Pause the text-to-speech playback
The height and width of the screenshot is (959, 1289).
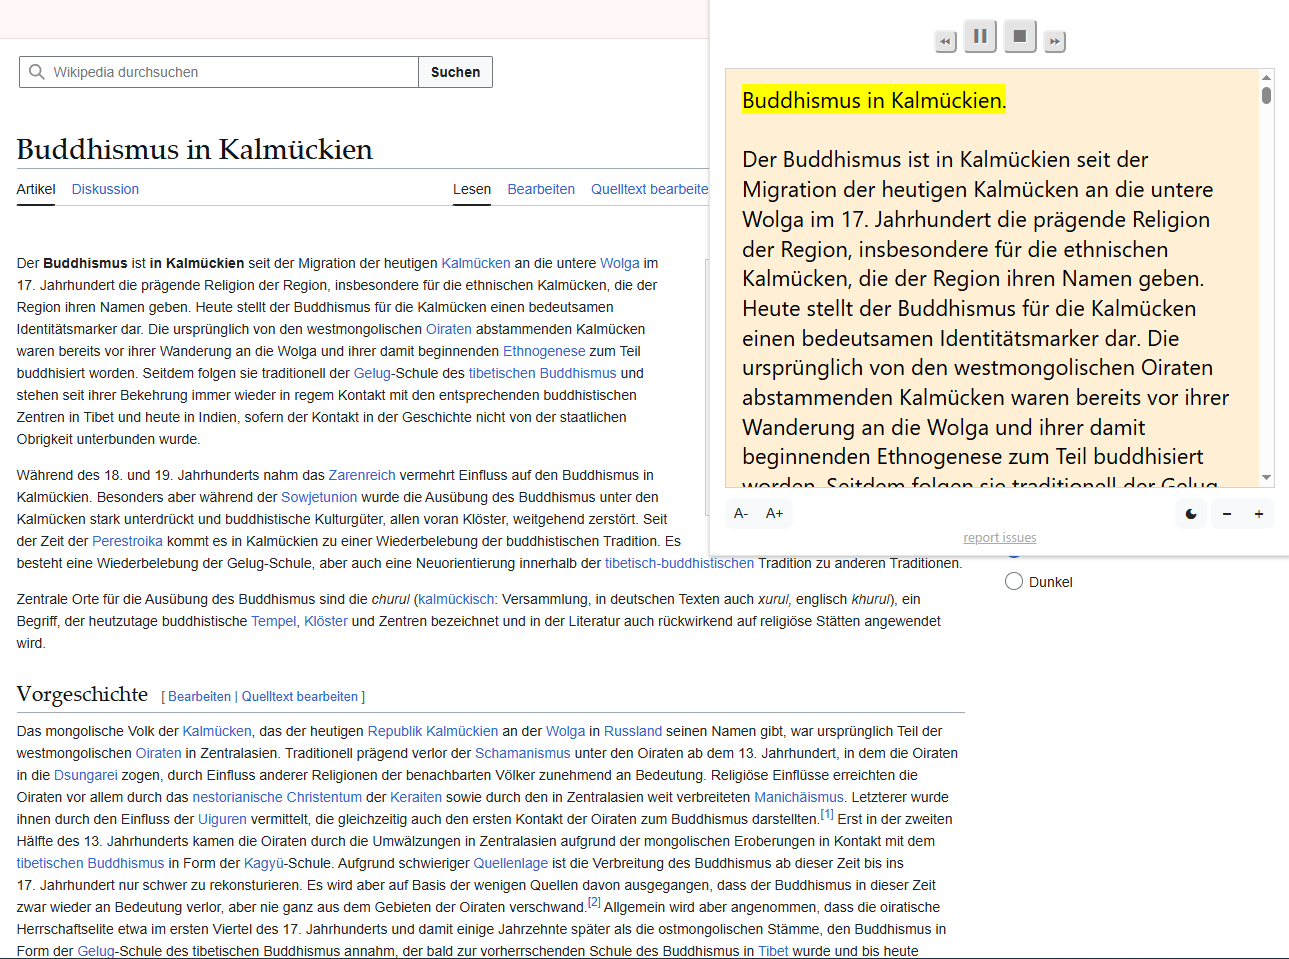coord(980,37)
